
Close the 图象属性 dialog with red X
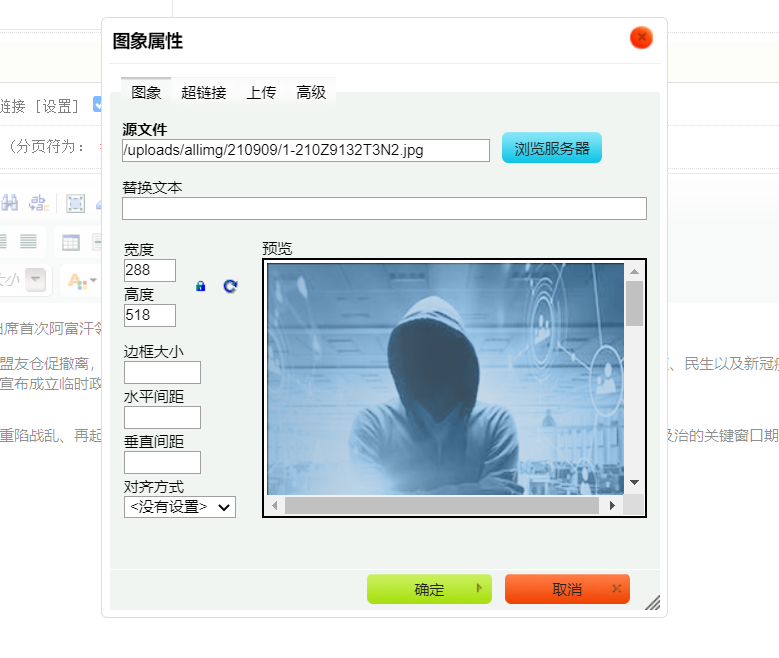click(x=641, y=38)
